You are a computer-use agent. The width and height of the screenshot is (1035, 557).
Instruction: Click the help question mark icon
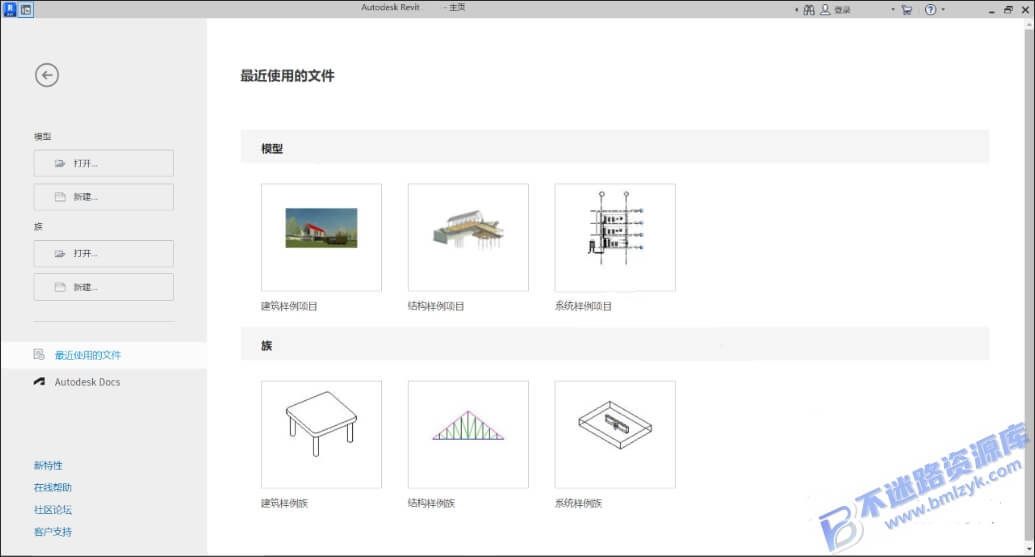(930, 10)
